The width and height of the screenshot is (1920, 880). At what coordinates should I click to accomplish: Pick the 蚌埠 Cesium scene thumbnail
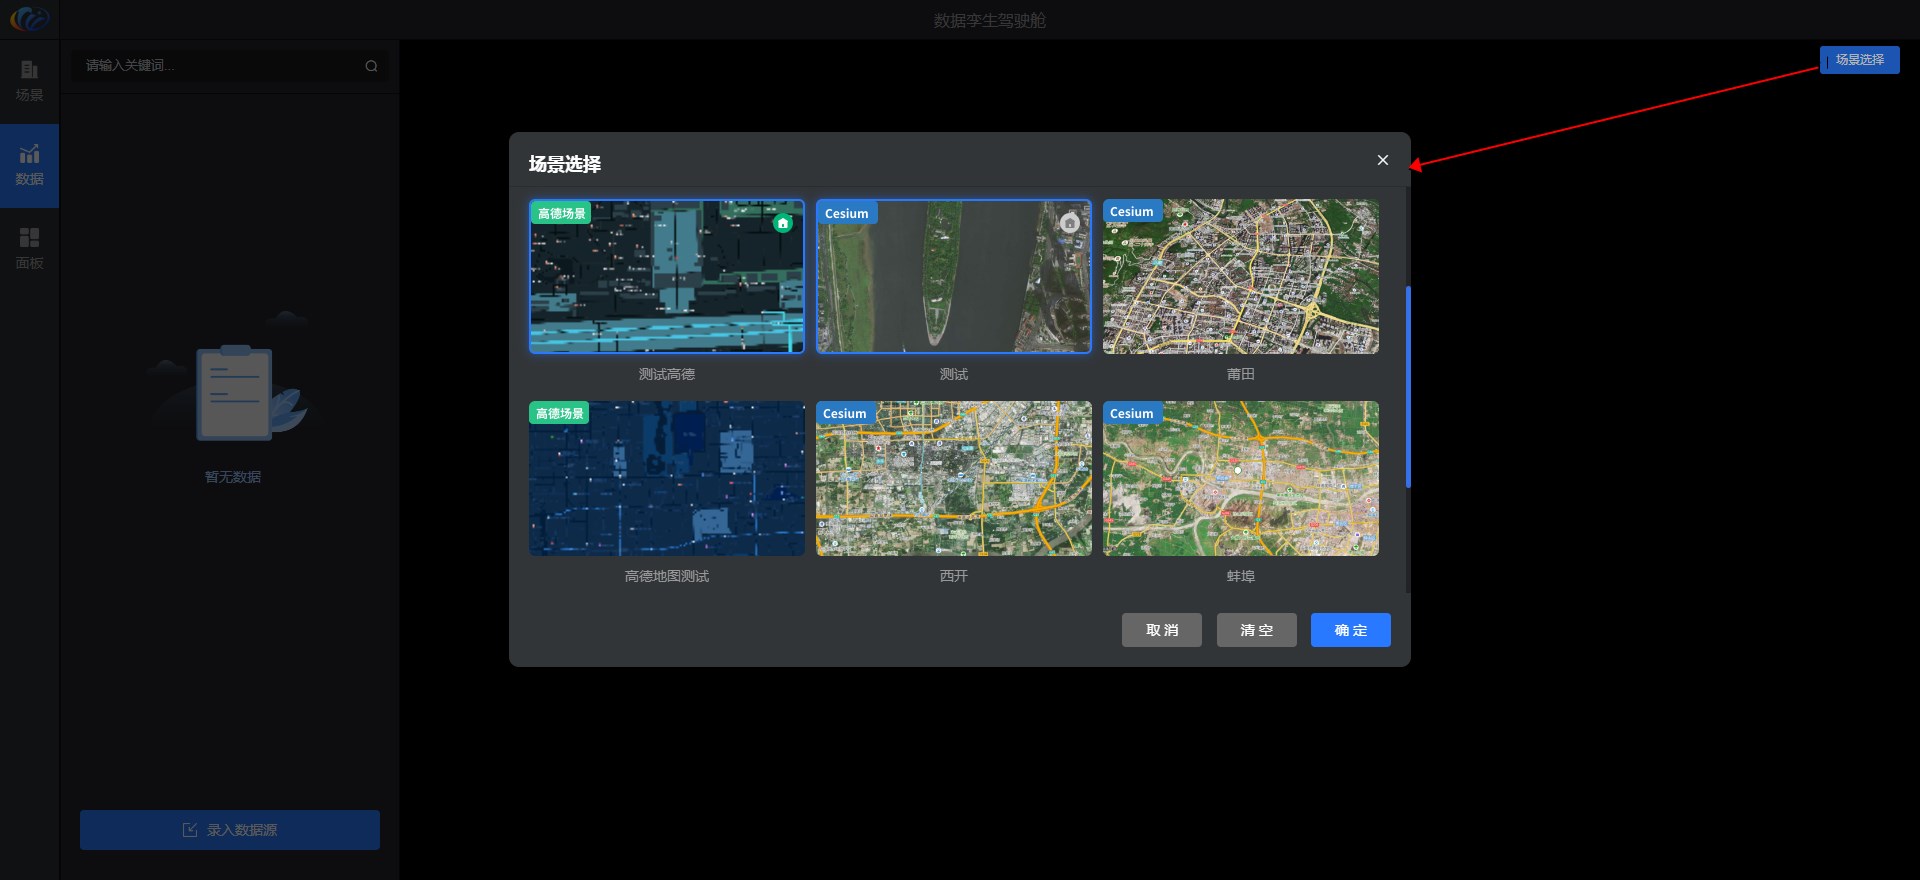[1240, 479]
